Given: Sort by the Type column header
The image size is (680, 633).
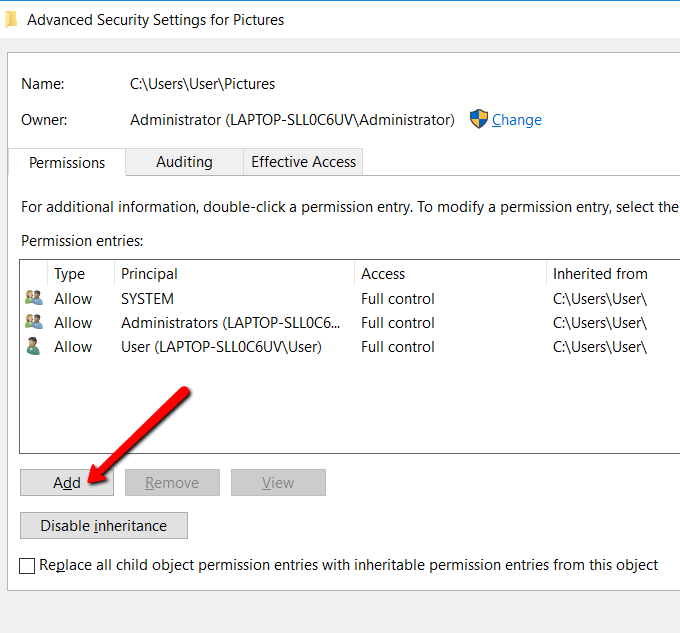Looking at the screenshot, I should click(x=70, y=274).
